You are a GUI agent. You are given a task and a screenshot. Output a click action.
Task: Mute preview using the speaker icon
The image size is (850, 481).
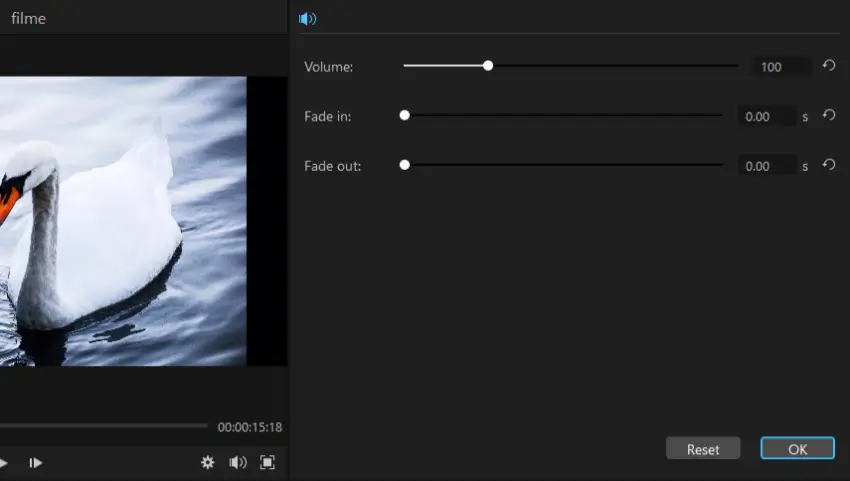[238, 462]
